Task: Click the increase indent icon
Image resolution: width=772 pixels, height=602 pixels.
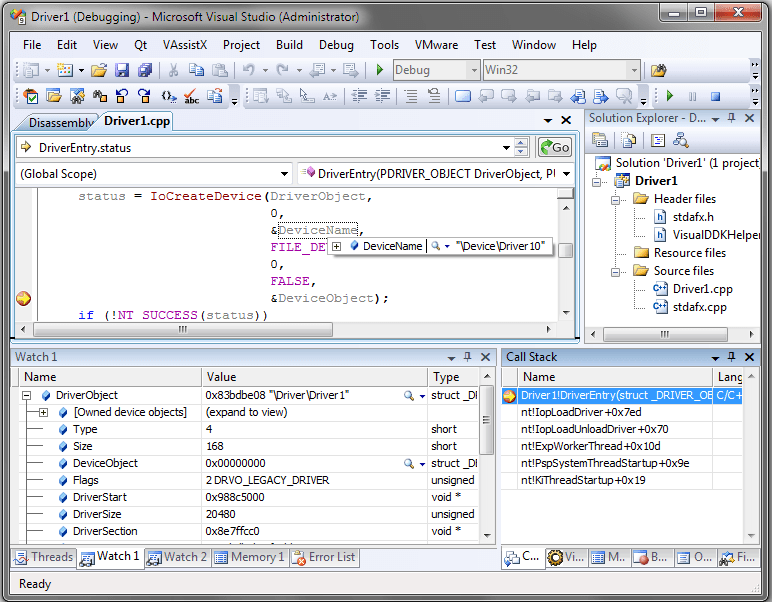Action: (383, 96)
